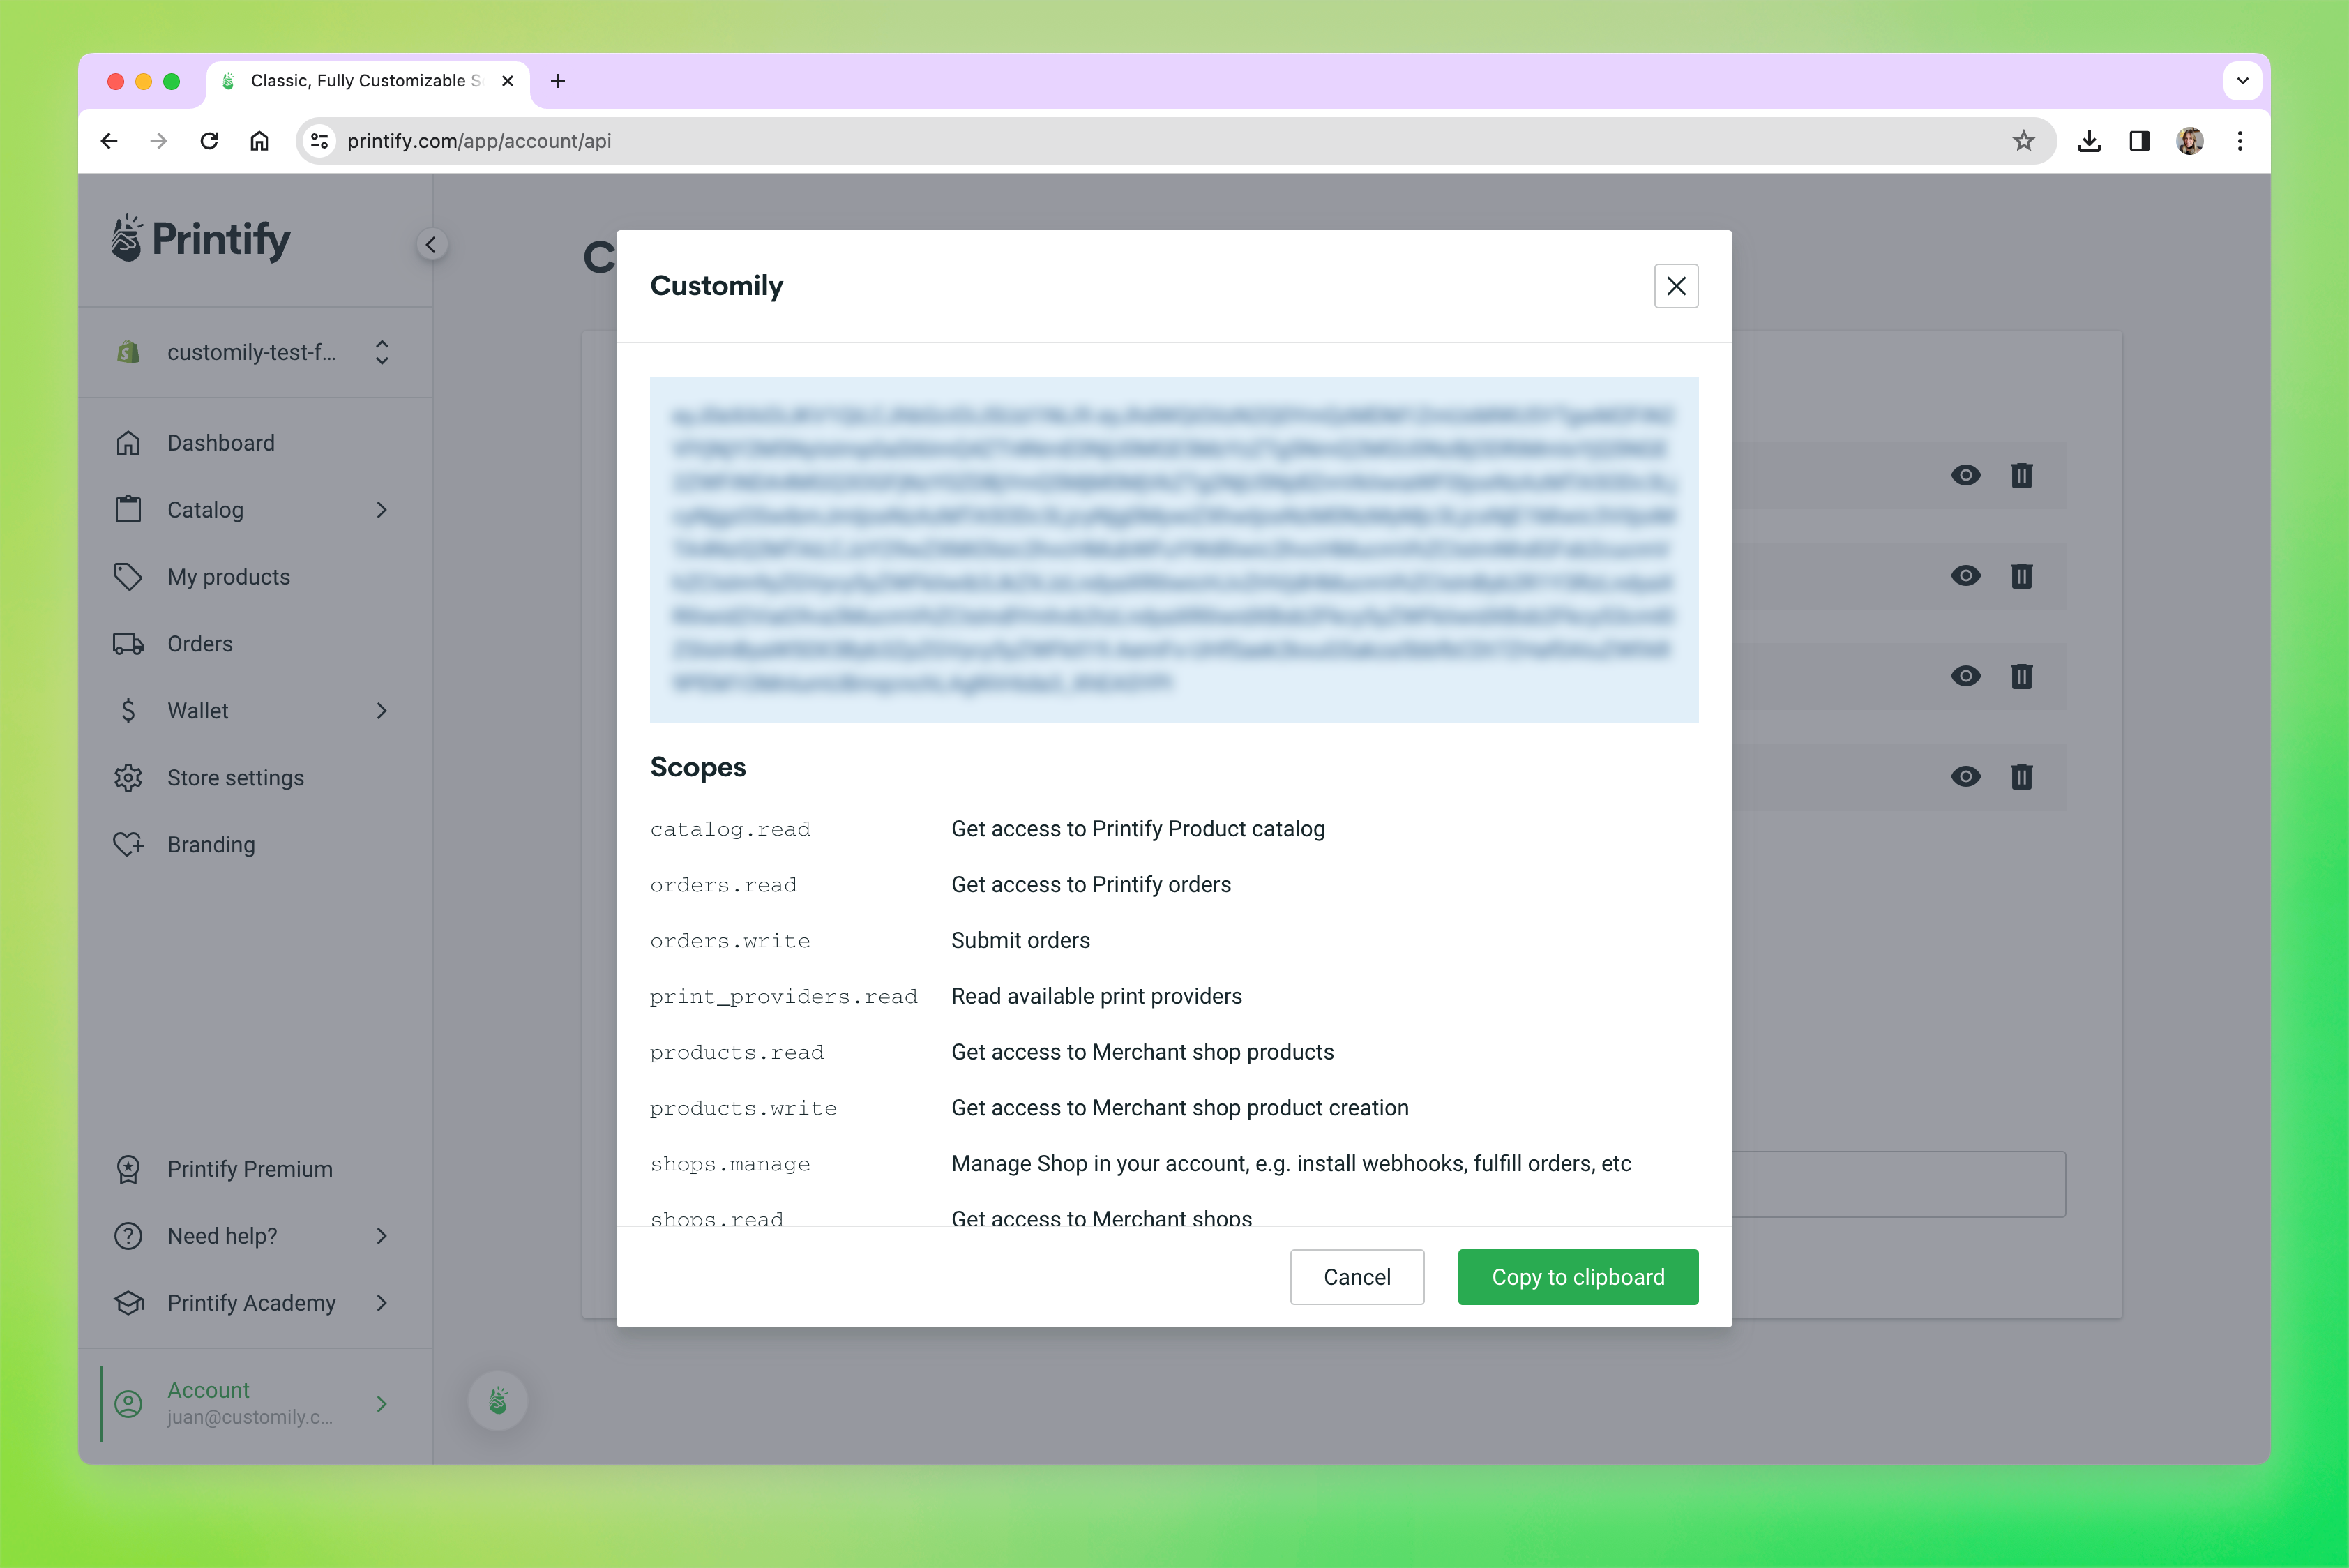Viewport: 2349px width, 1568px height.
Task: Collapse the sidebar with the chevron button
Action: [x=431, y=245]
